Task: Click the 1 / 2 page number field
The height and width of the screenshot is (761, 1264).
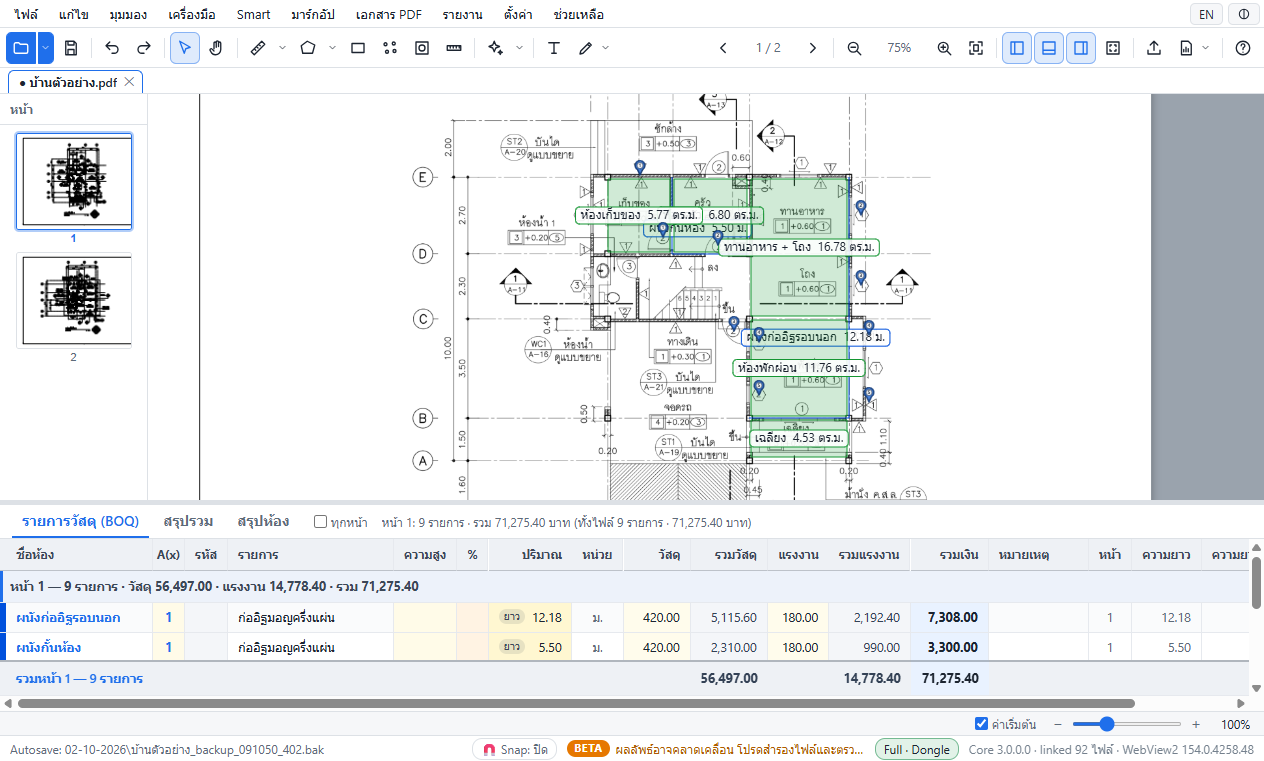Action: click(x=768, y=48)
